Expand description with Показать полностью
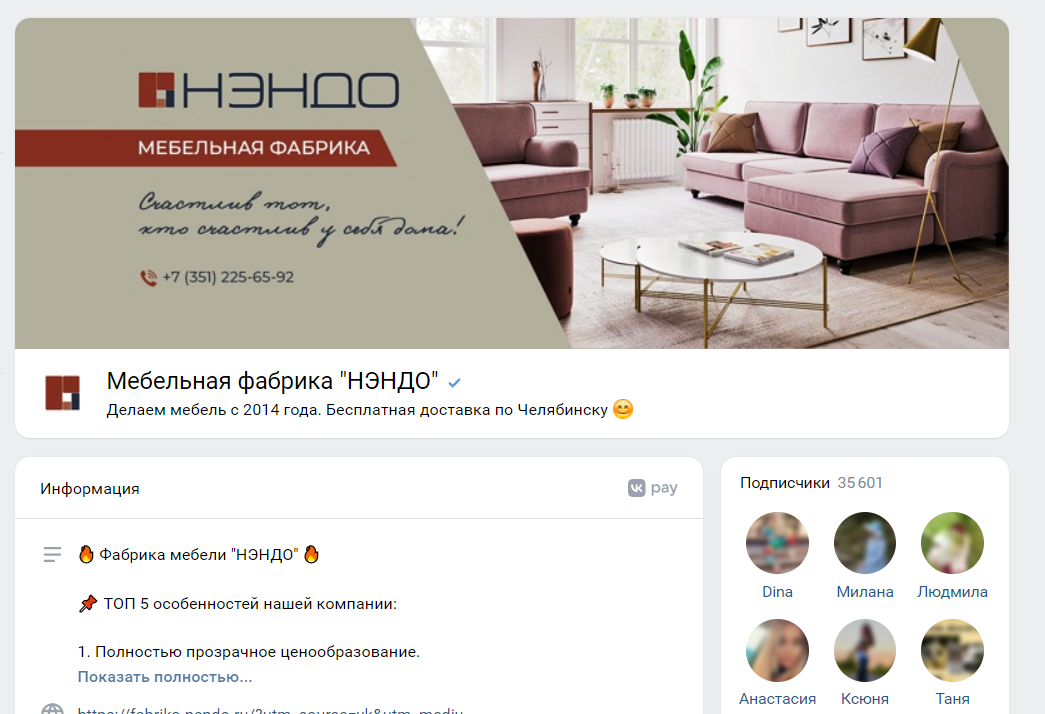 pos(165,677)
